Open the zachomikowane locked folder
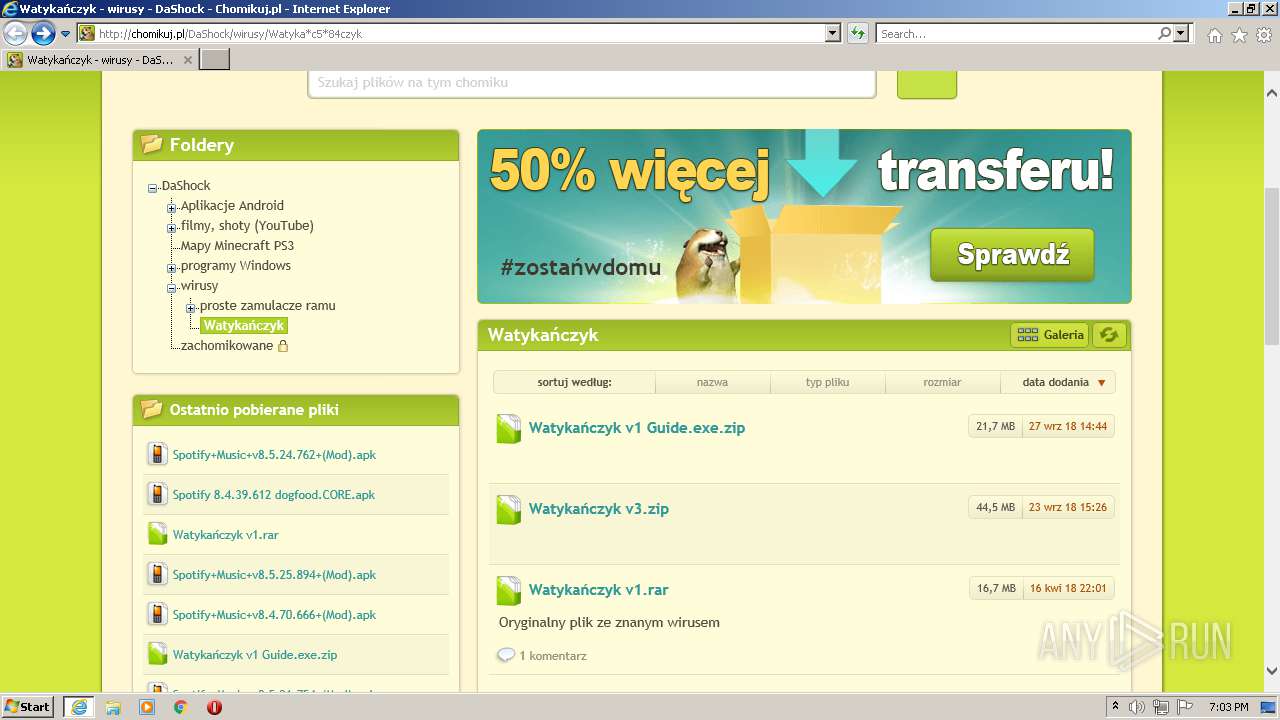Screen dimensions: 1280x720 (227, 345)
